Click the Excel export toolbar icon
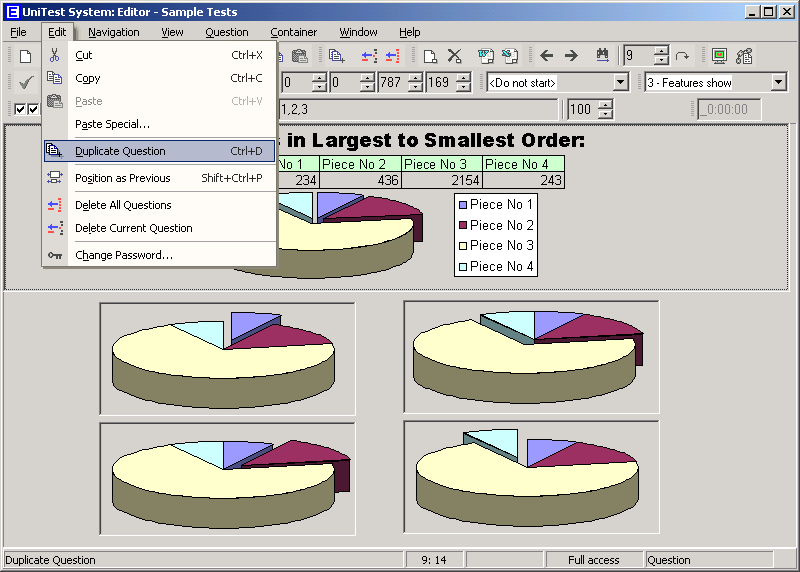 pyautogui.click(x=510, y=56)
